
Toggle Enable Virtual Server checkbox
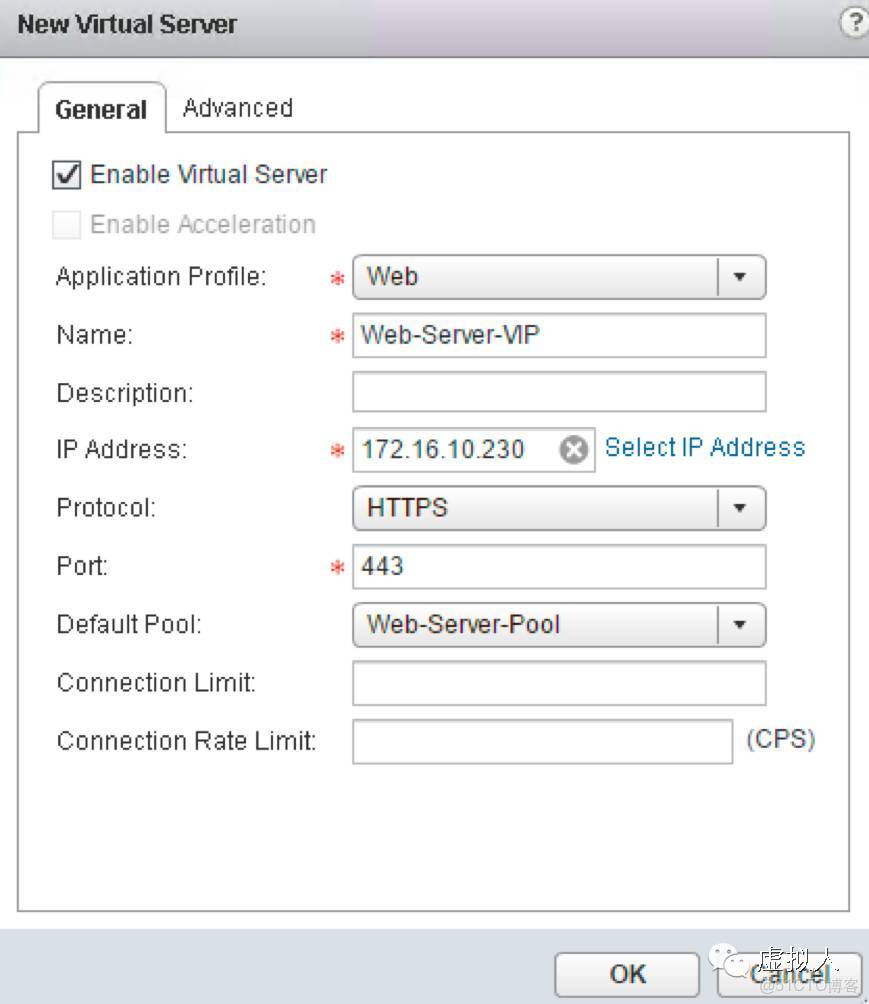point(67,175)
